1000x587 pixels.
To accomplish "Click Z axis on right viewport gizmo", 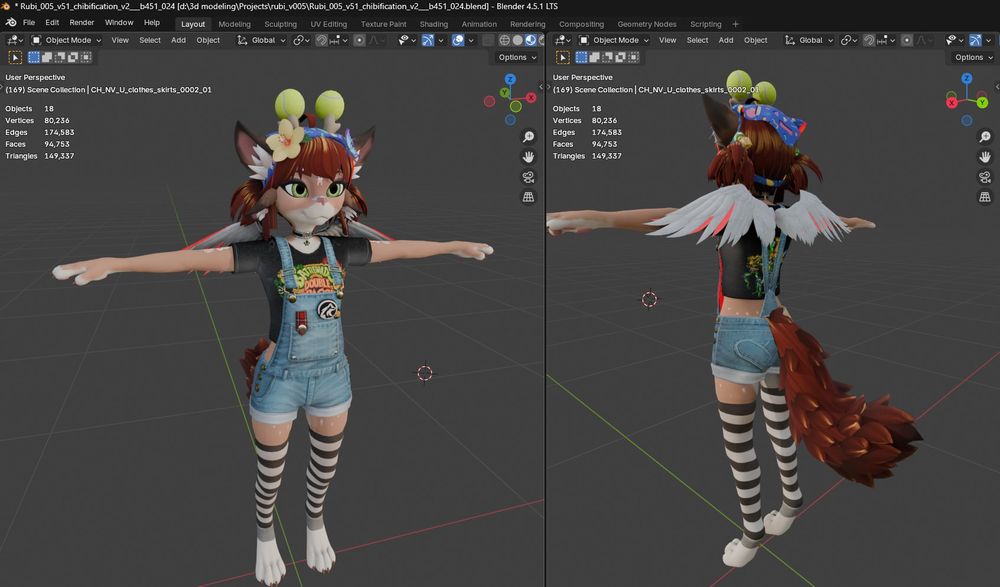I will tap(967, 78).
